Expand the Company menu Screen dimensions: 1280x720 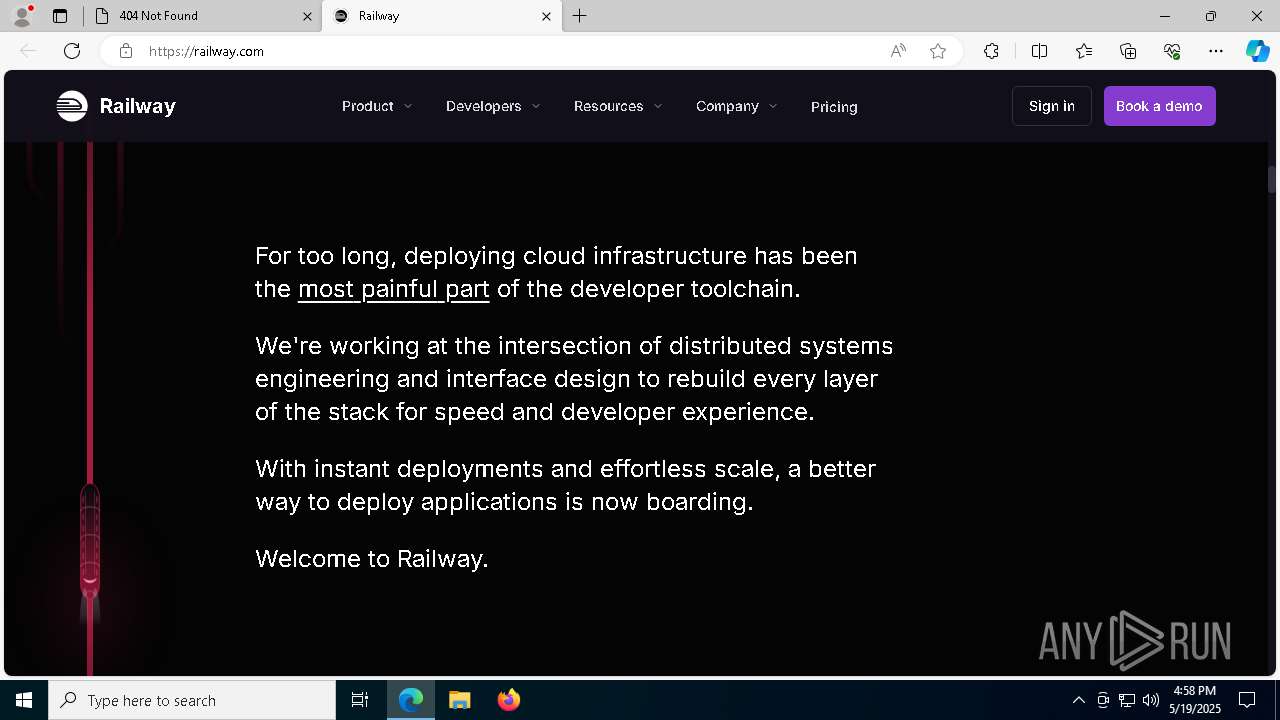click(737, 106)
